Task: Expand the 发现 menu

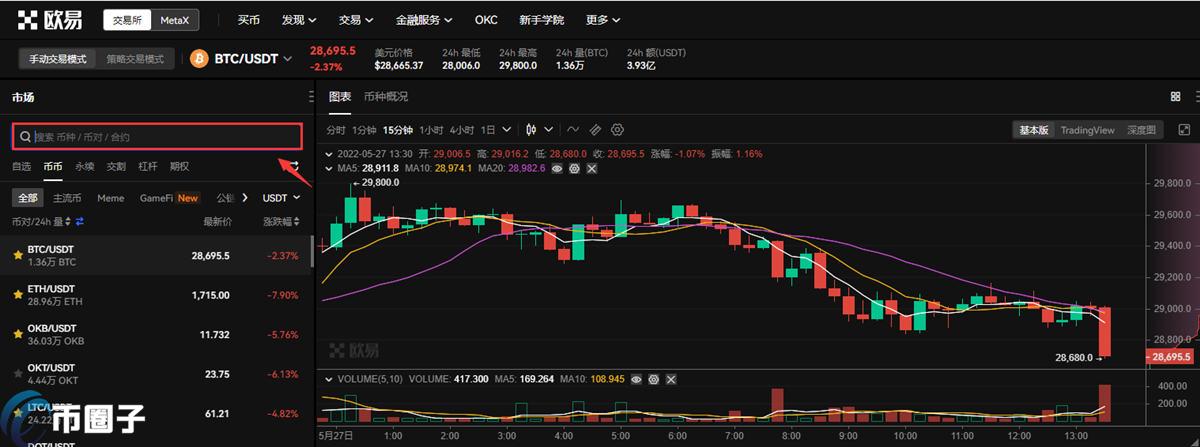Action: (300, 20)
